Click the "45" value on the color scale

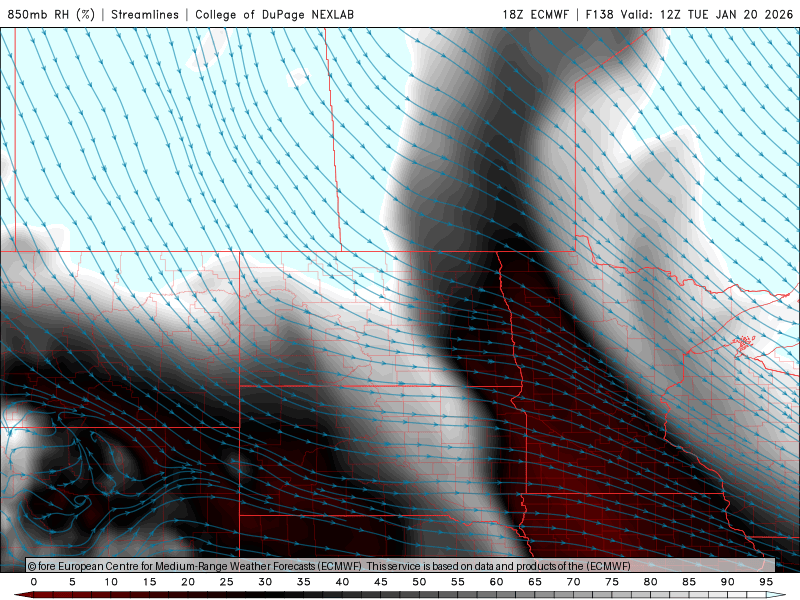click(x=381, y=582)
